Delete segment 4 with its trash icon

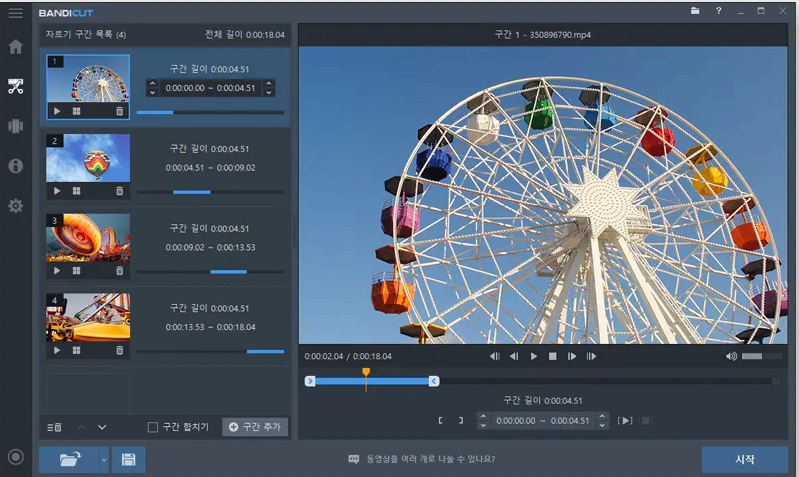point(119,351)
